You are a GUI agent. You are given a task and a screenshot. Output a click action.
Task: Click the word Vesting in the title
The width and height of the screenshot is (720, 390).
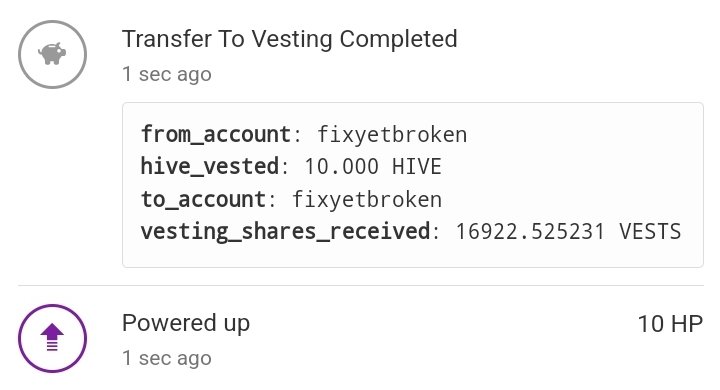(x=292, y=40)
